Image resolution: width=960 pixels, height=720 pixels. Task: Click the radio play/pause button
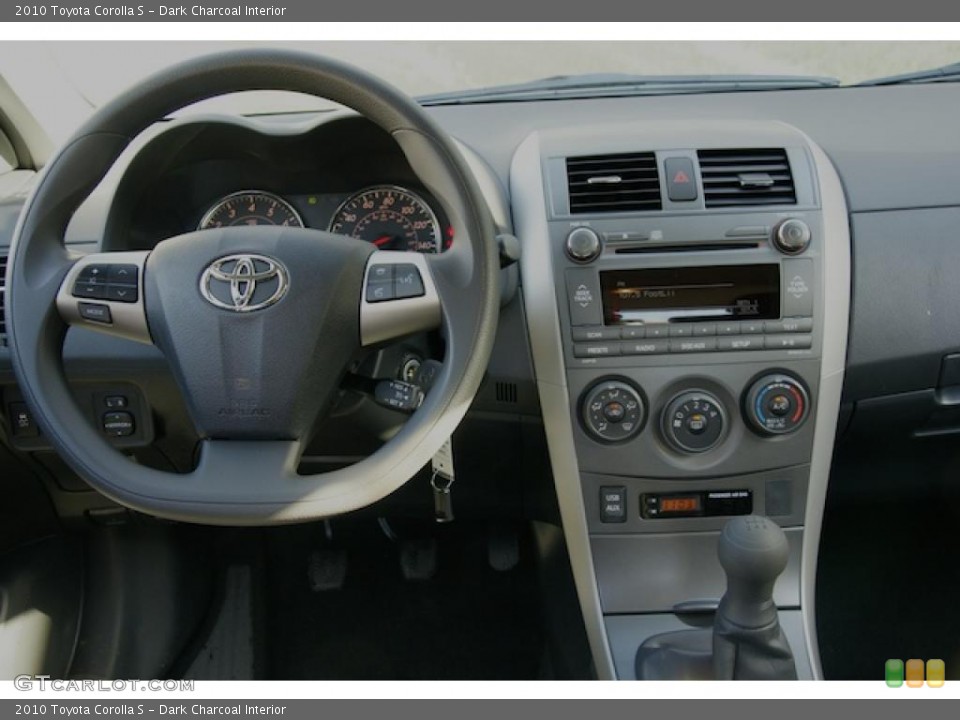tap(789, 342)
